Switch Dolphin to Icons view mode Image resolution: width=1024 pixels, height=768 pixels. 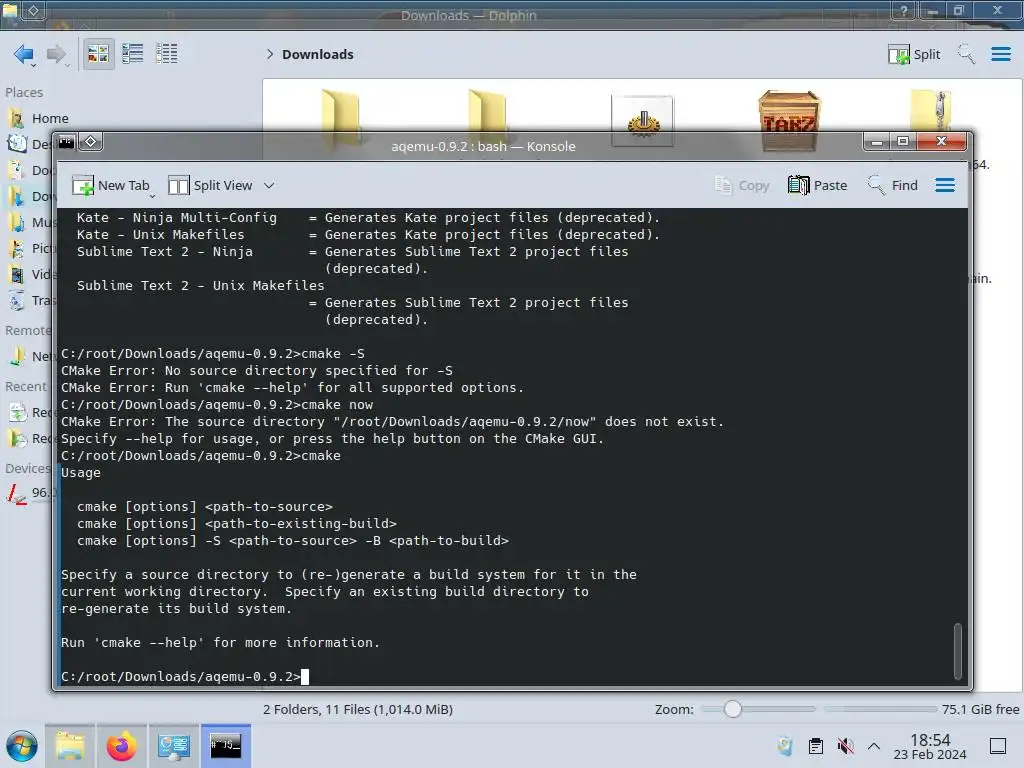(x=98, y=54)
